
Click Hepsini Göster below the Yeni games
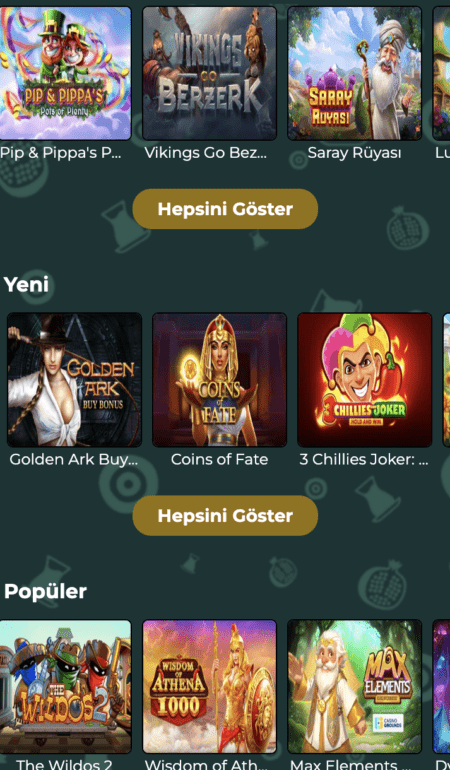tap(225, 515)
